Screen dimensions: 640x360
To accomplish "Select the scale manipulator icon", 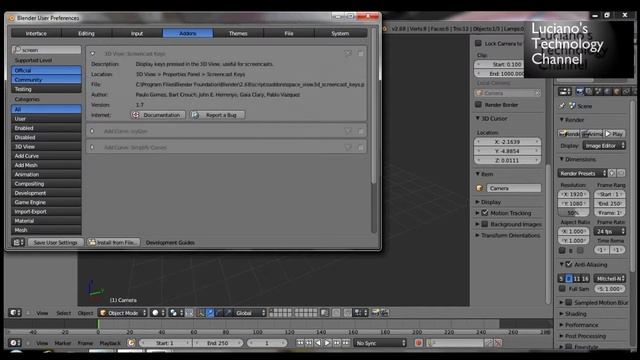I will (228, 313).
